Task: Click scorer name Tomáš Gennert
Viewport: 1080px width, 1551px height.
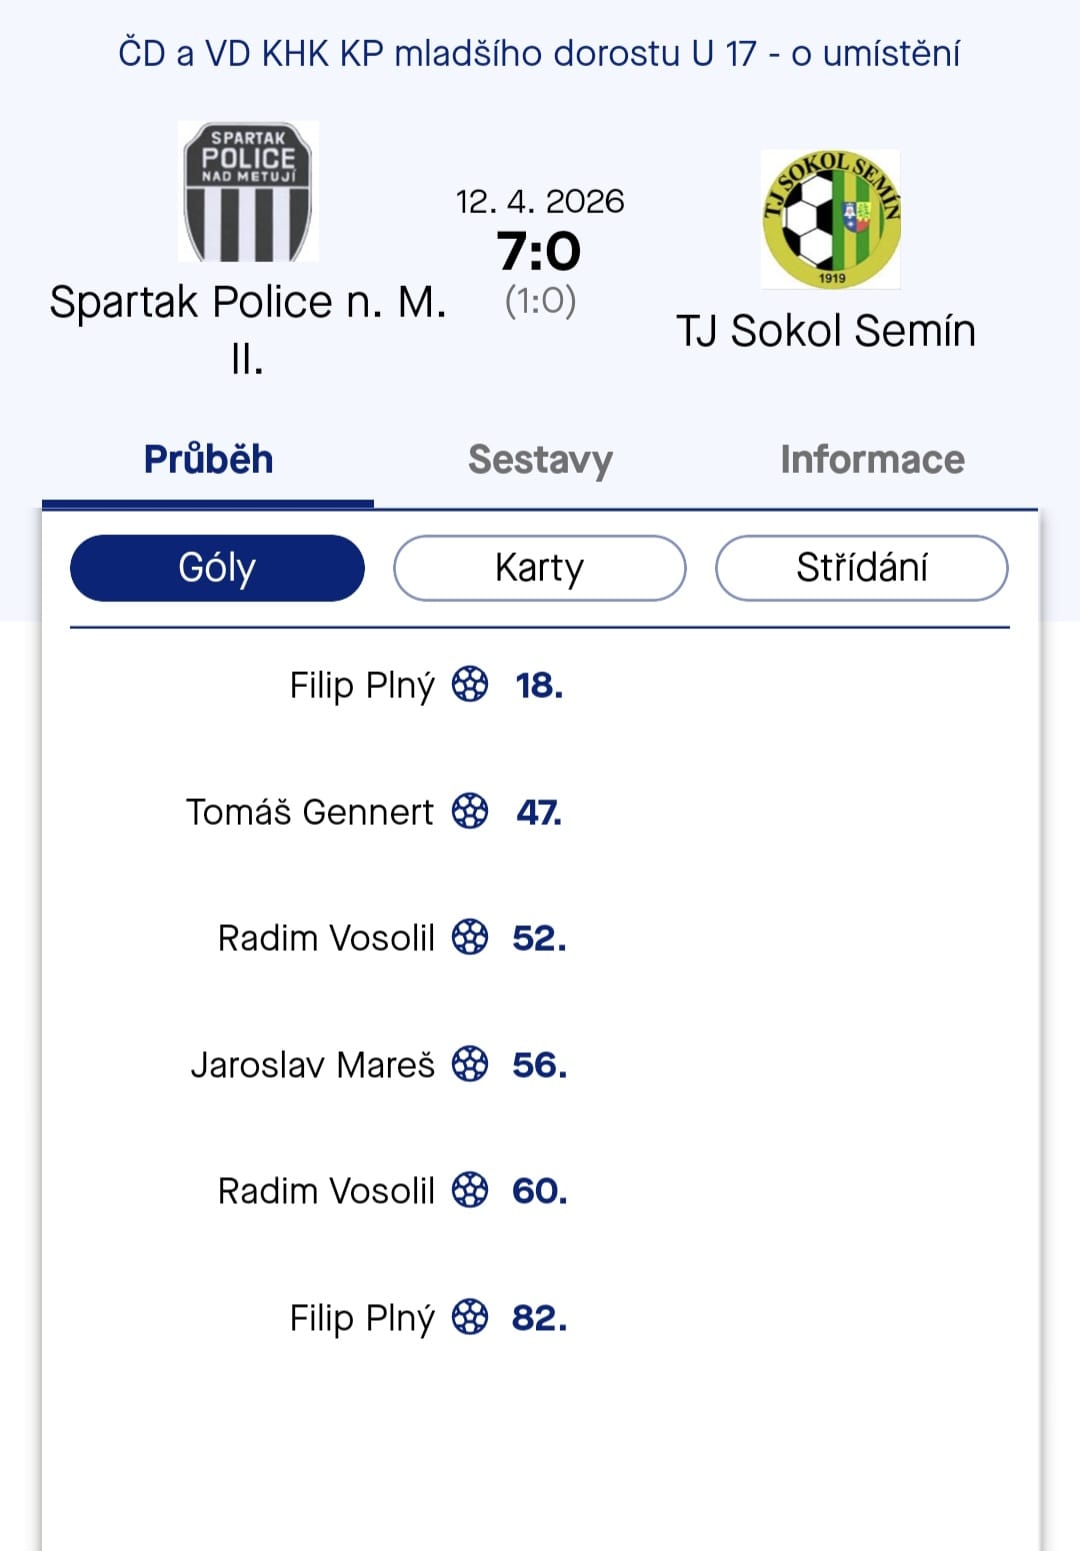Action: (310, 812)
